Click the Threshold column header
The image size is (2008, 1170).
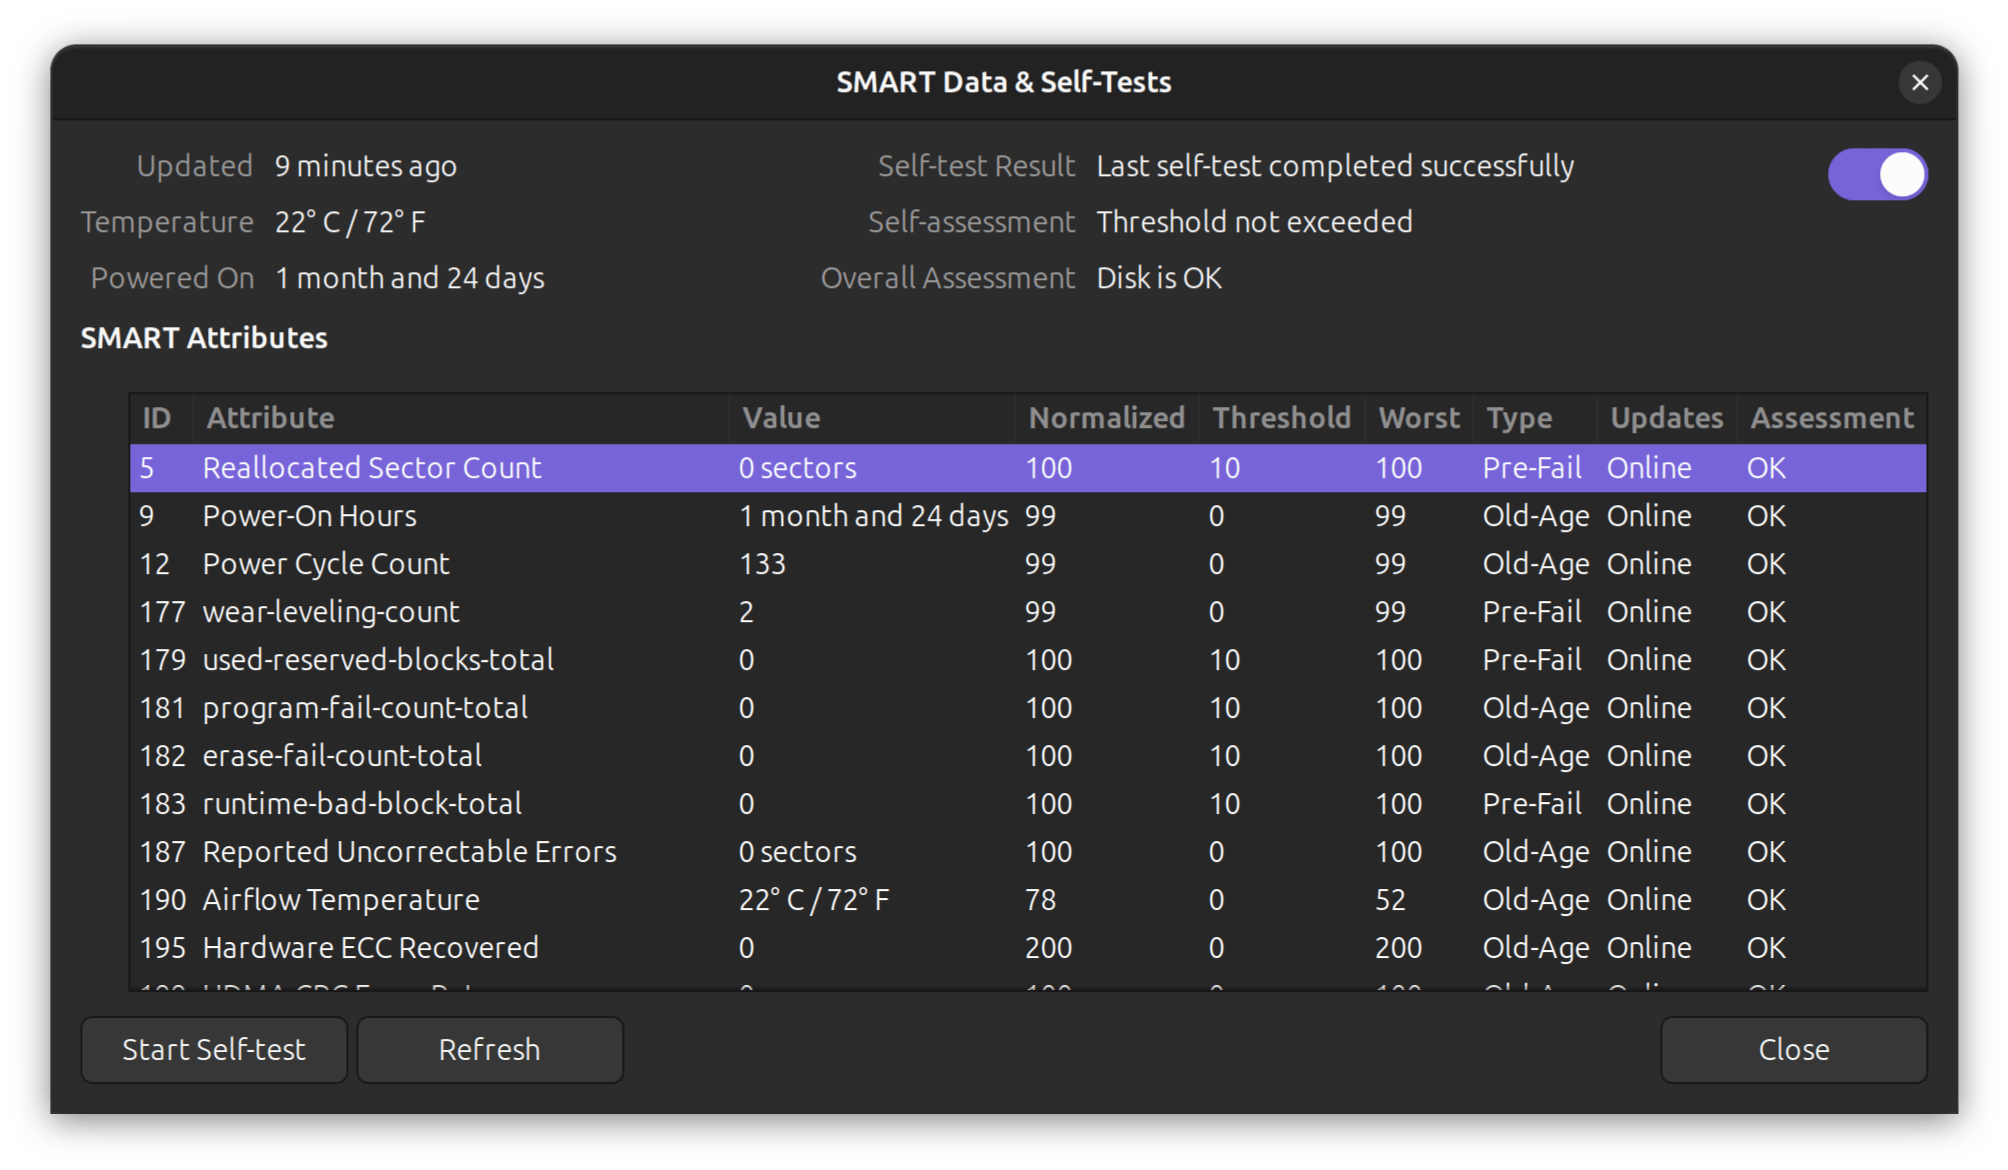1281,418
